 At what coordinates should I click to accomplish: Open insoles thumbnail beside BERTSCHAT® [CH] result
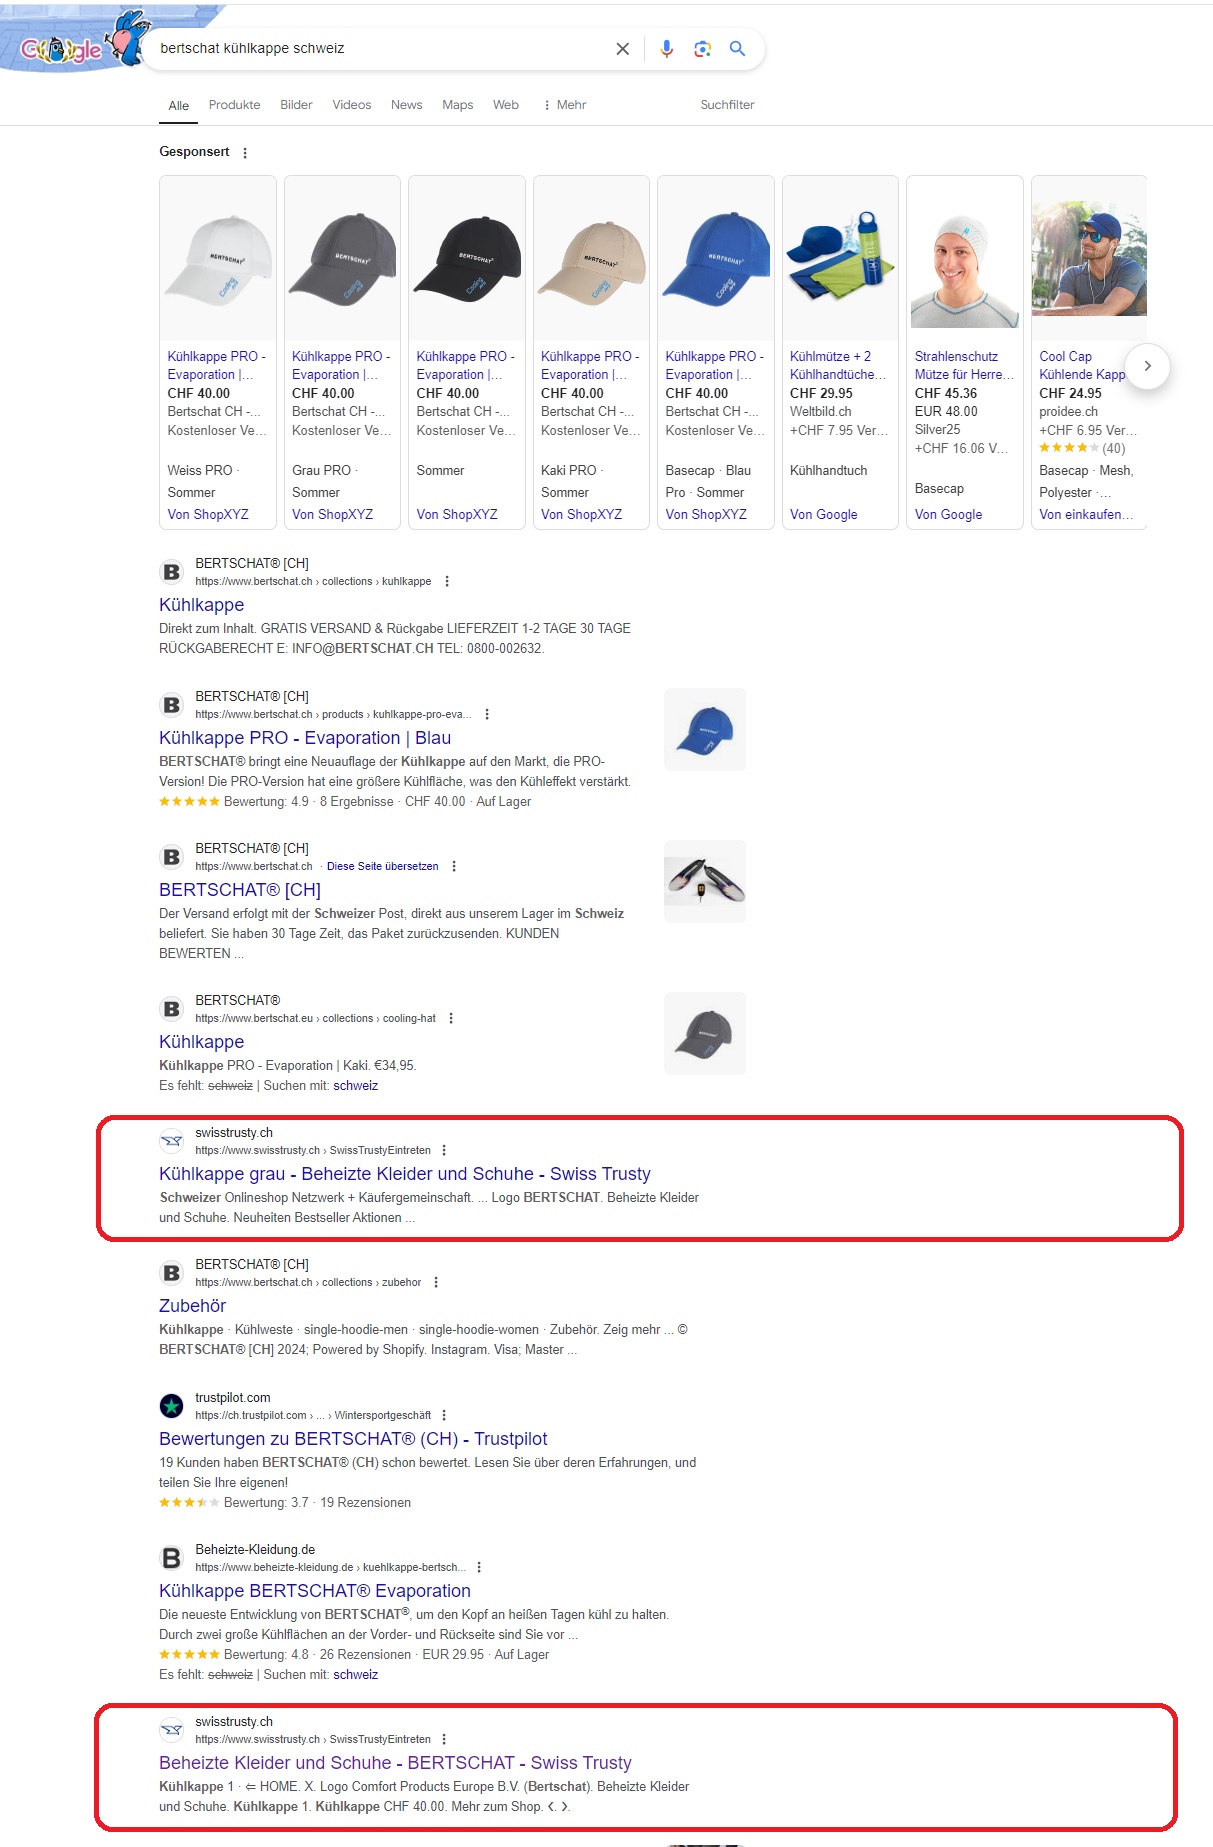pyautogui.click(x=705, y=882)
